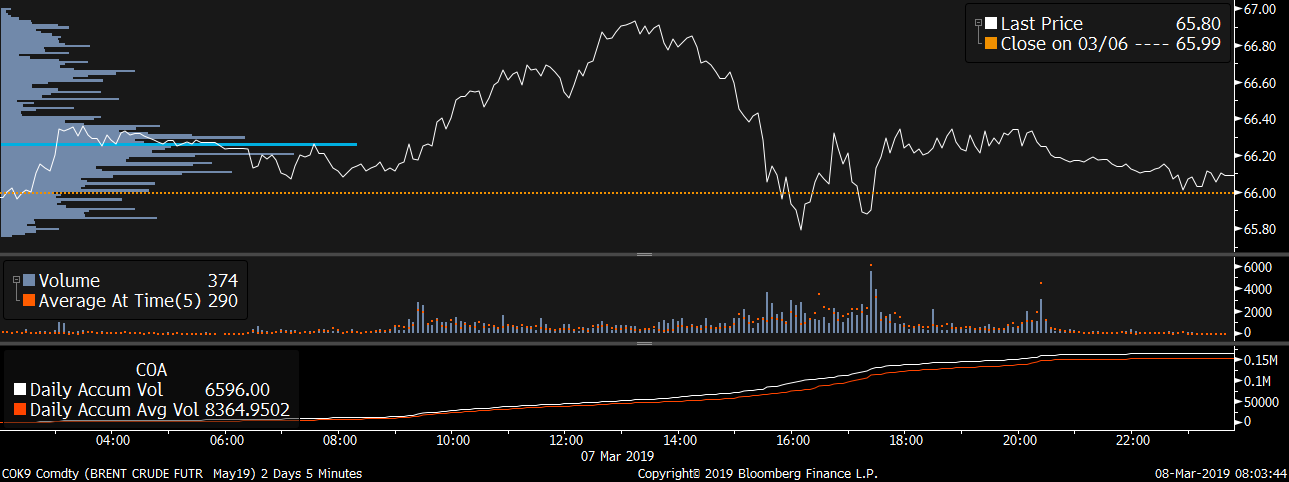The image size is (1289, 482).
Task: Select the Daily Accum Avg Vol label
Action: pyautogui.click(x=115, y=409)
